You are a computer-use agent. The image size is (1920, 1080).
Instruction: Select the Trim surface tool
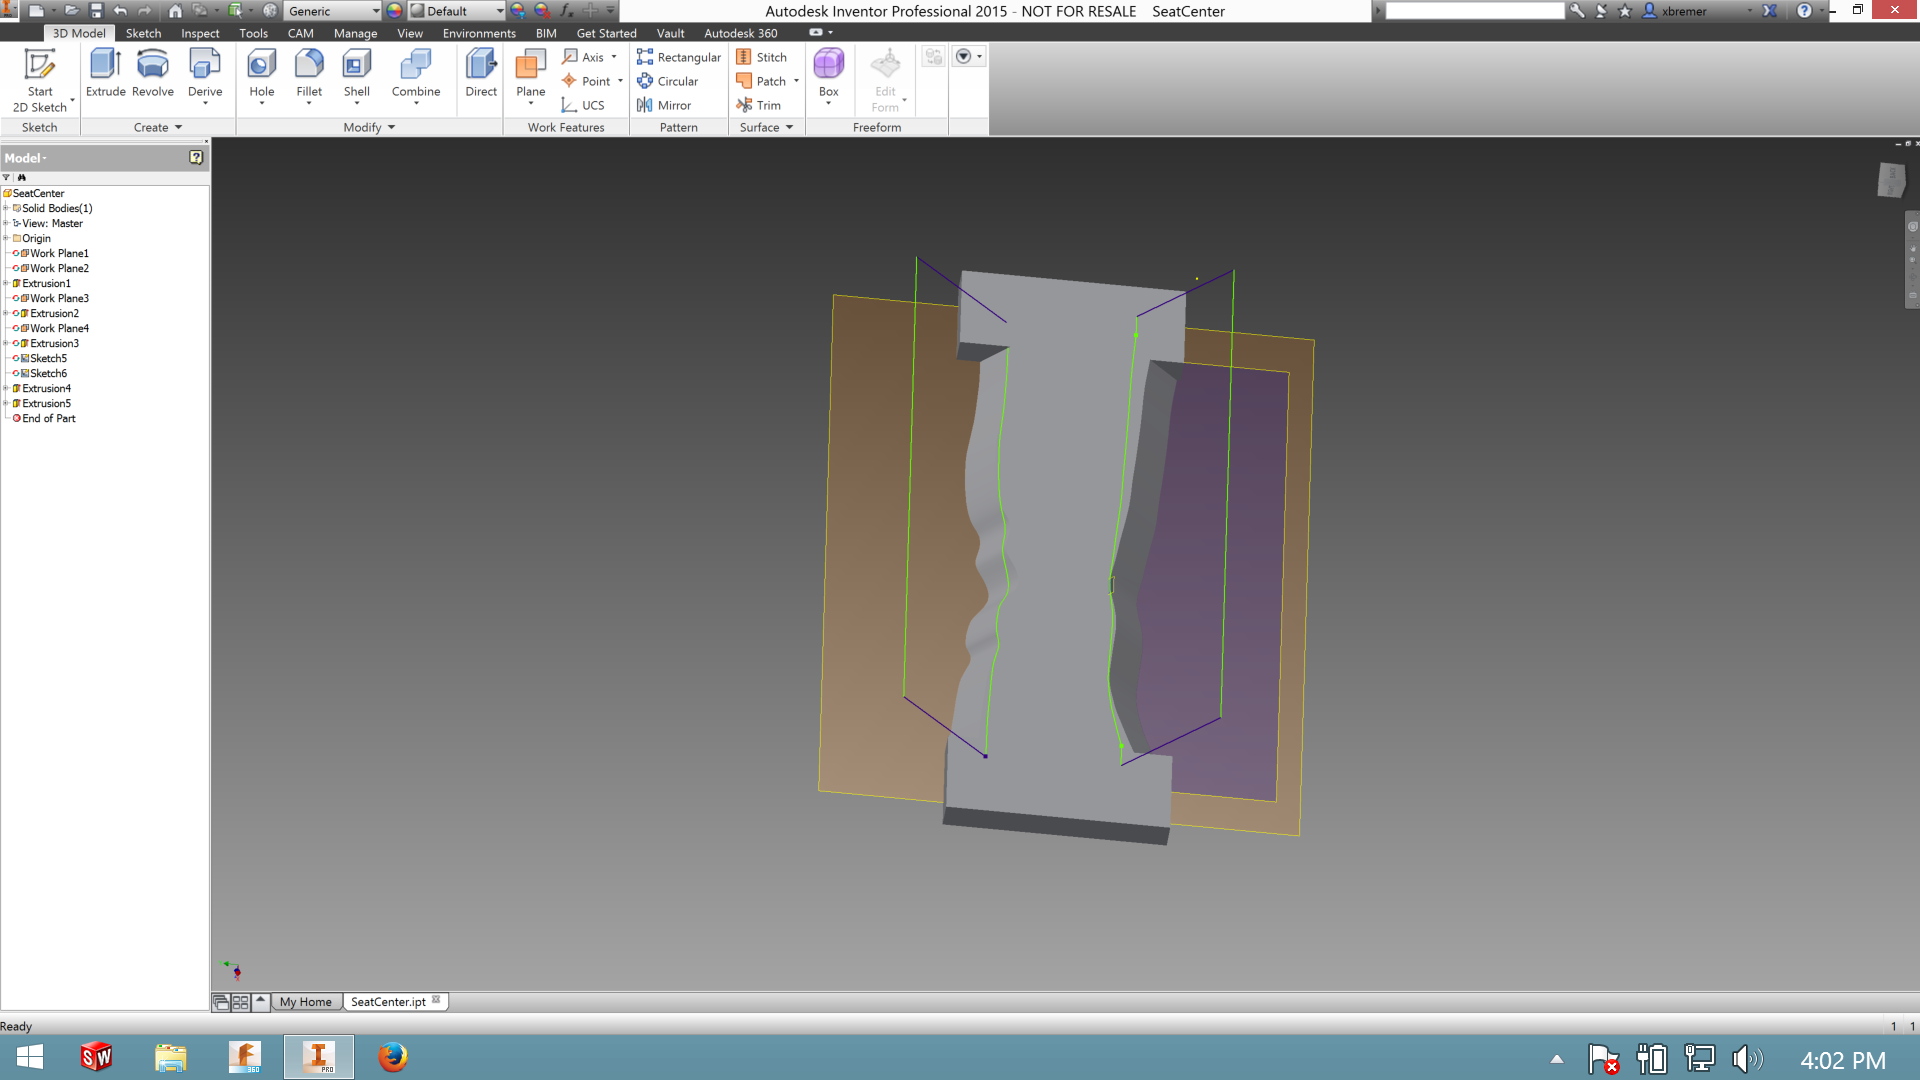[759, 105]
